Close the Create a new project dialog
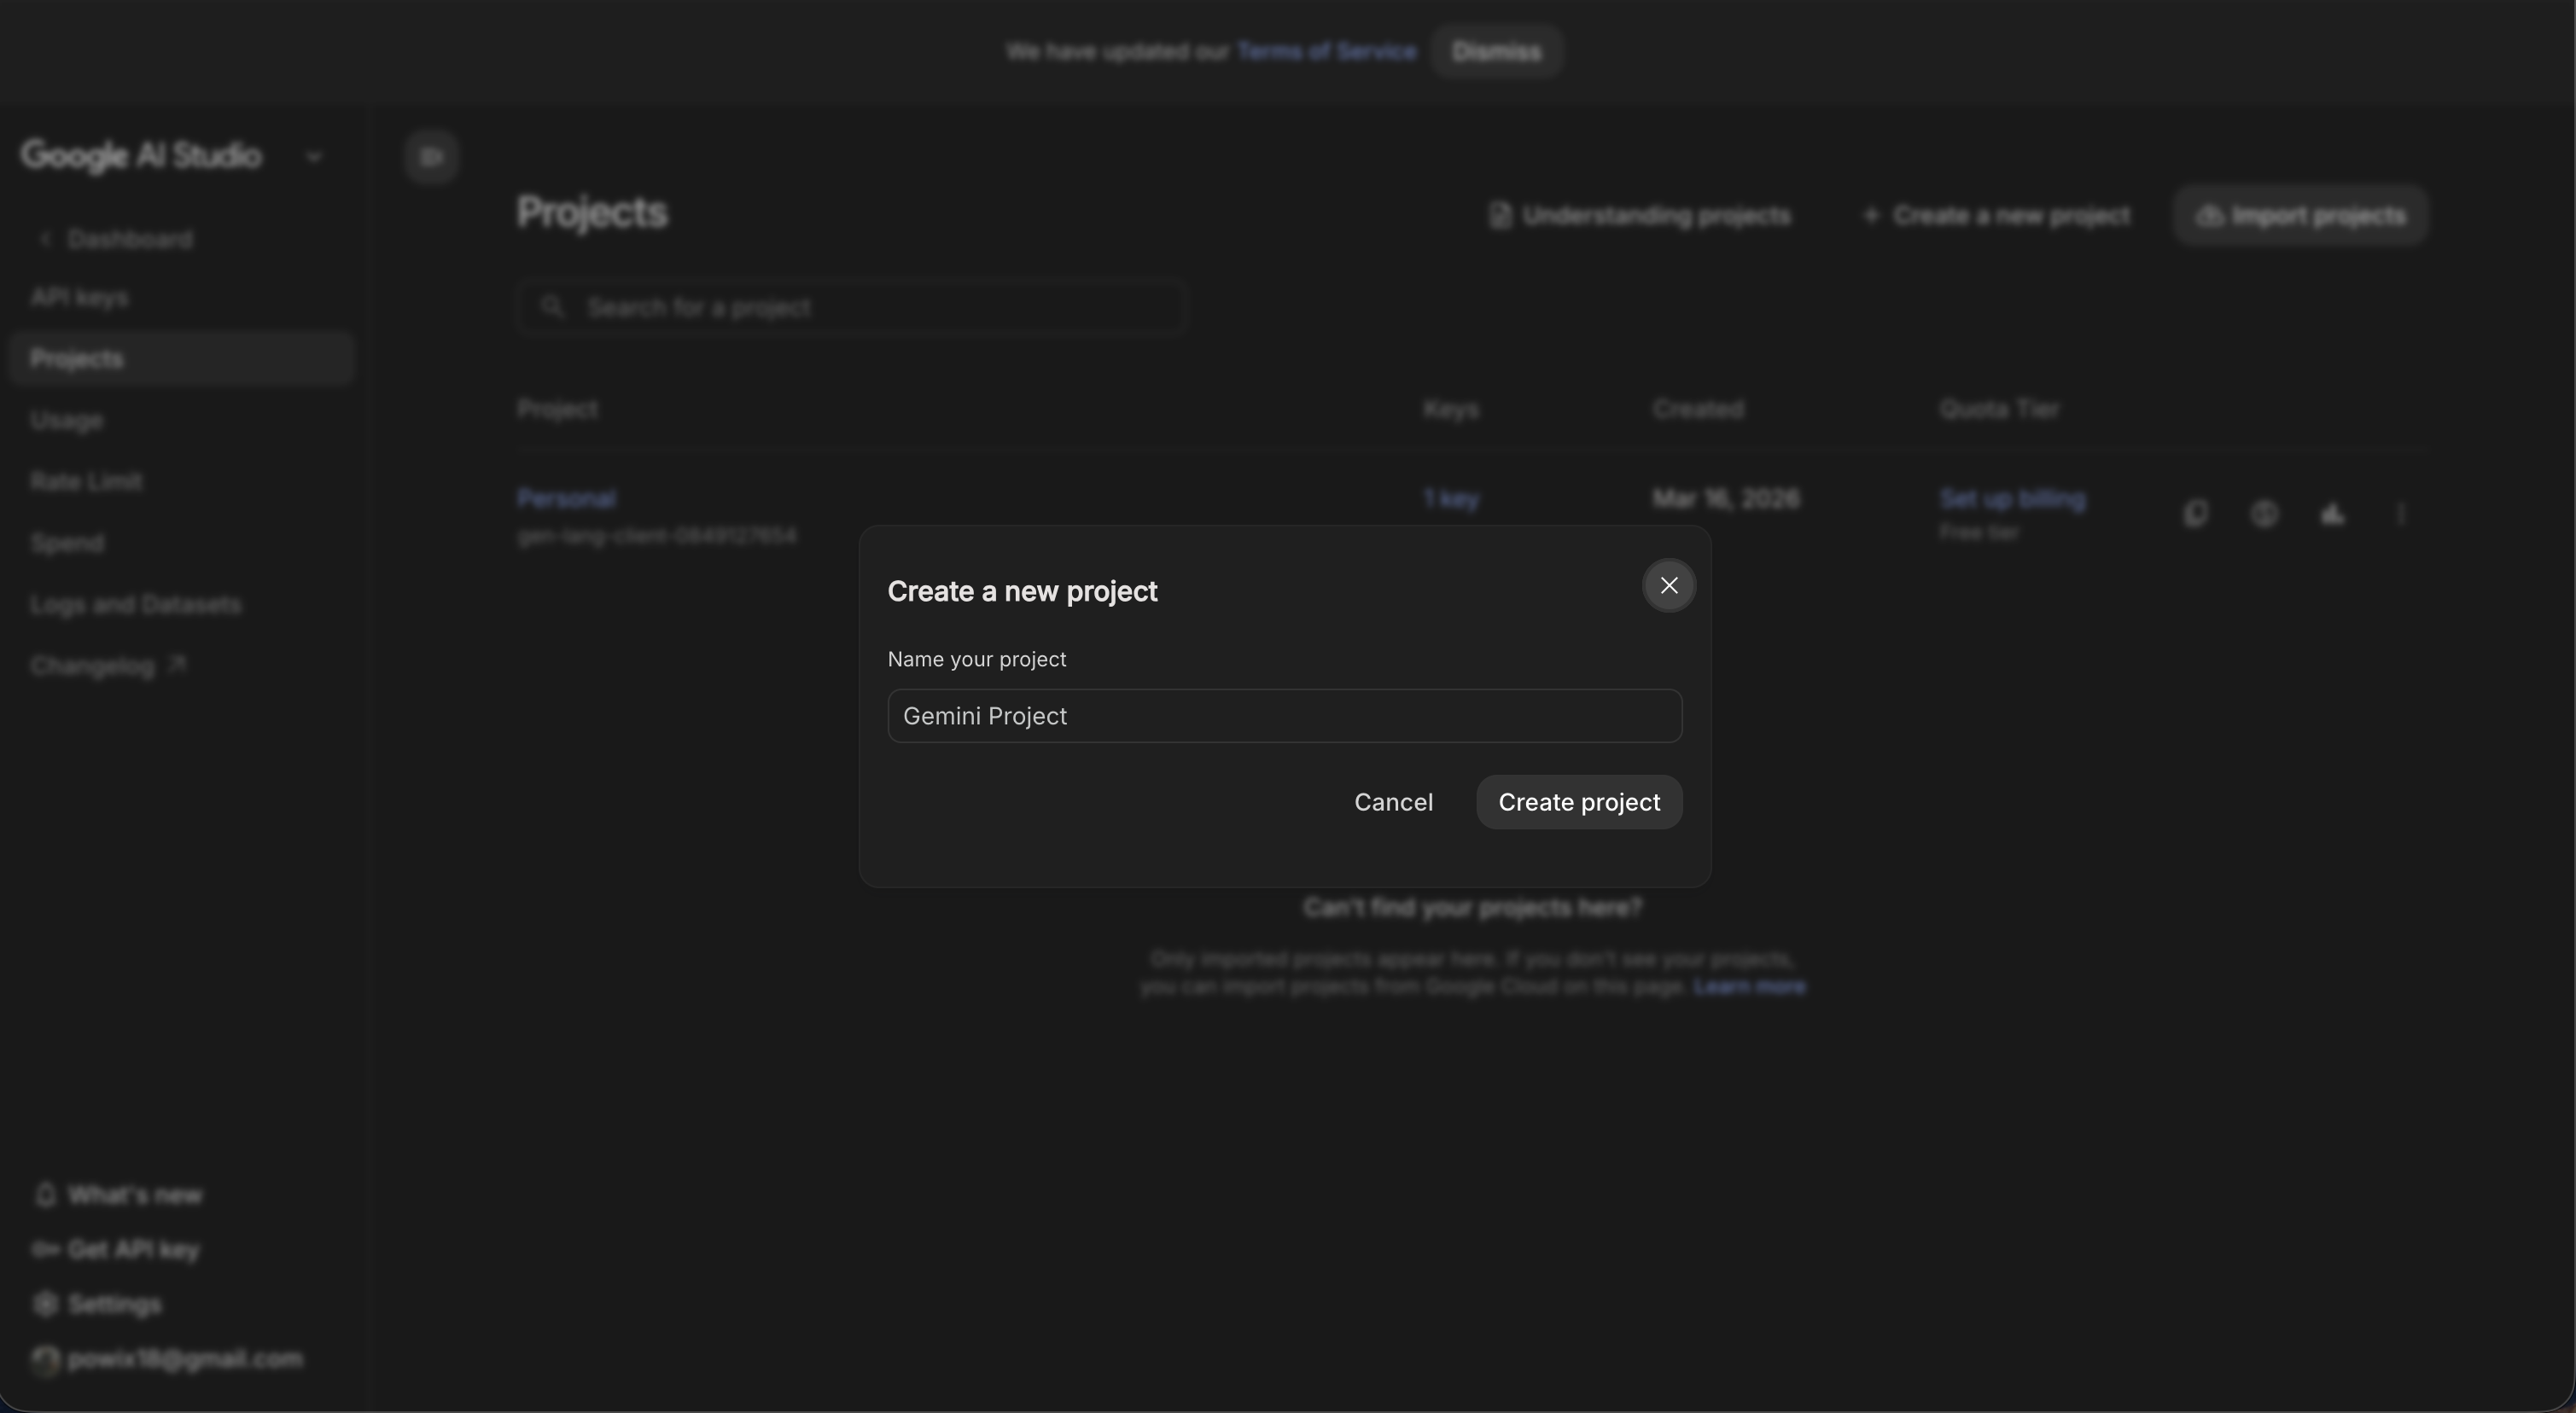2576x1413 pixels. tap(1668, 586)
